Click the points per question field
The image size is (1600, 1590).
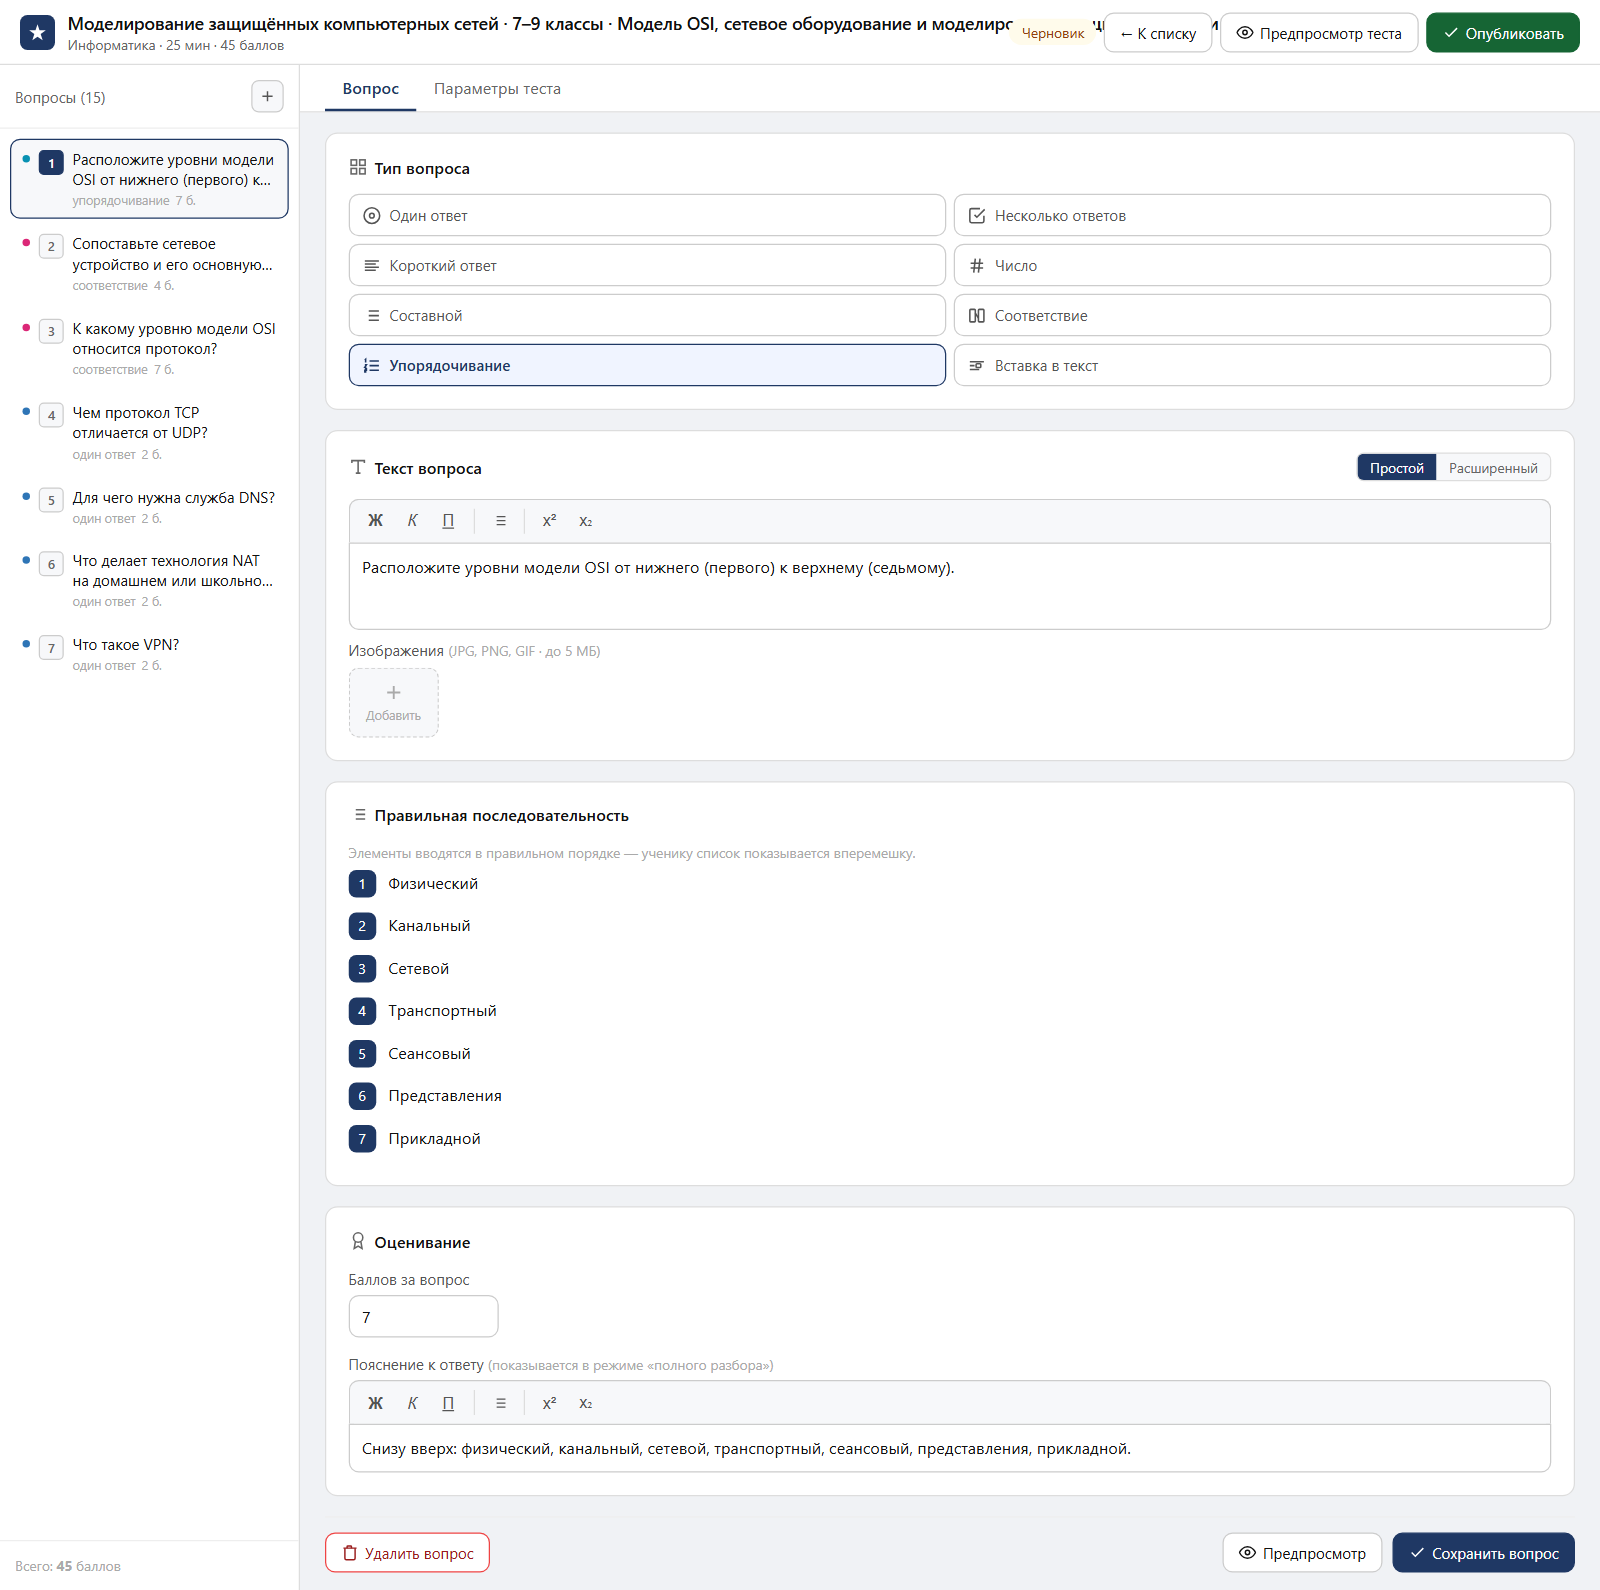tap(423, 1317)
